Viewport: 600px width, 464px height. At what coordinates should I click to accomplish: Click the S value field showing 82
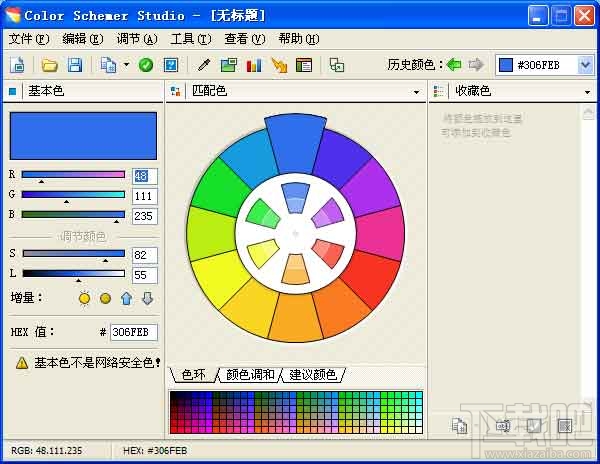[x=145, y=255]
